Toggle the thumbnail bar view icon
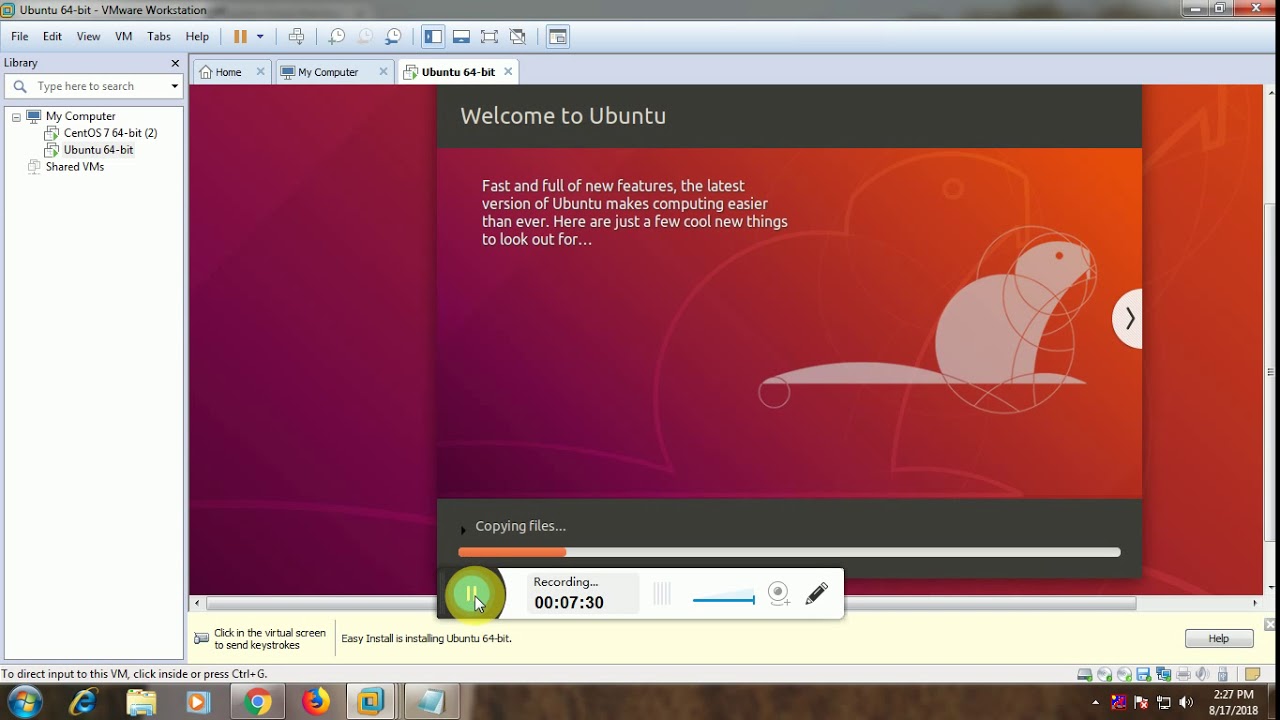 pos(461,36)
